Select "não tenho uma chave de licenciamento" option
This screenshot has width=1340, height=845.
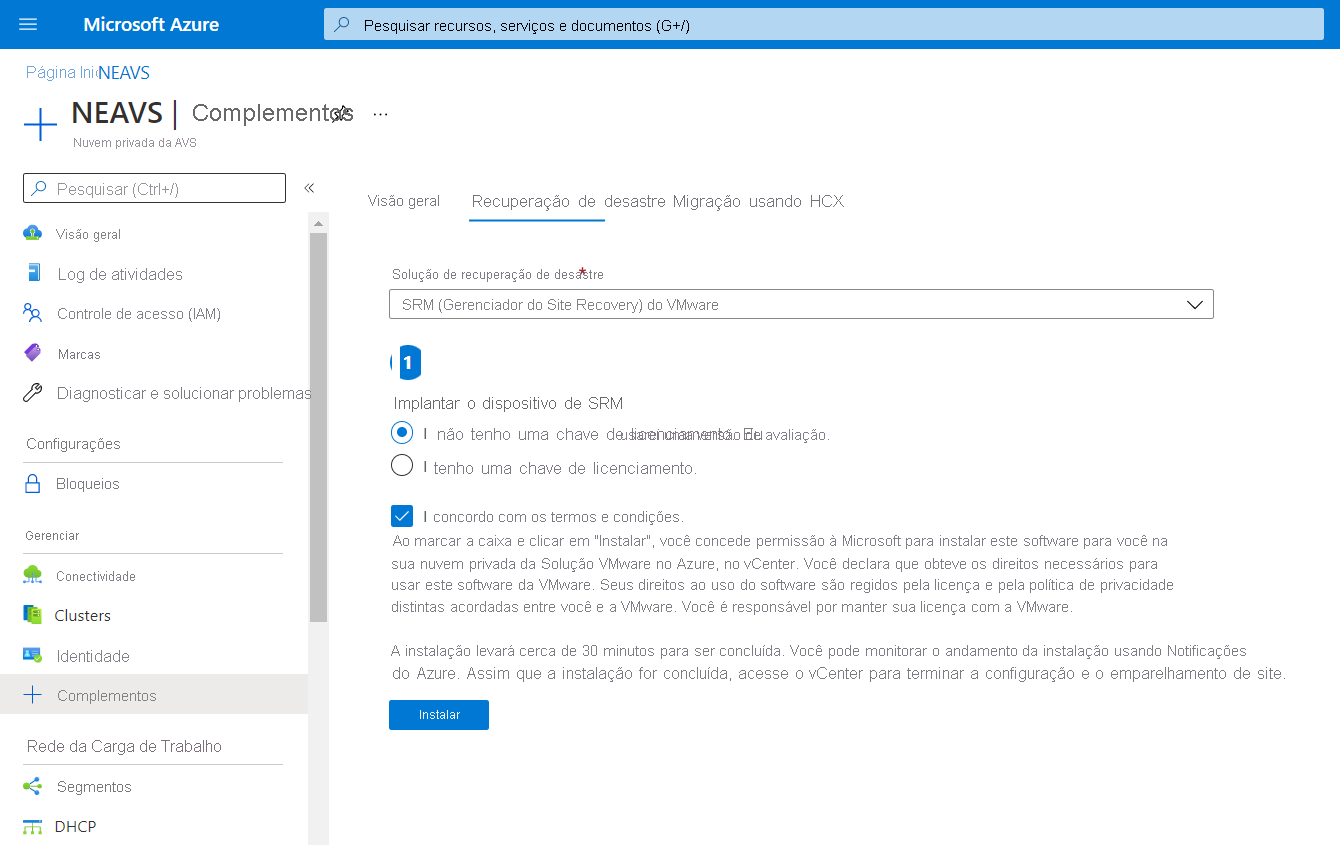point(402,433)
